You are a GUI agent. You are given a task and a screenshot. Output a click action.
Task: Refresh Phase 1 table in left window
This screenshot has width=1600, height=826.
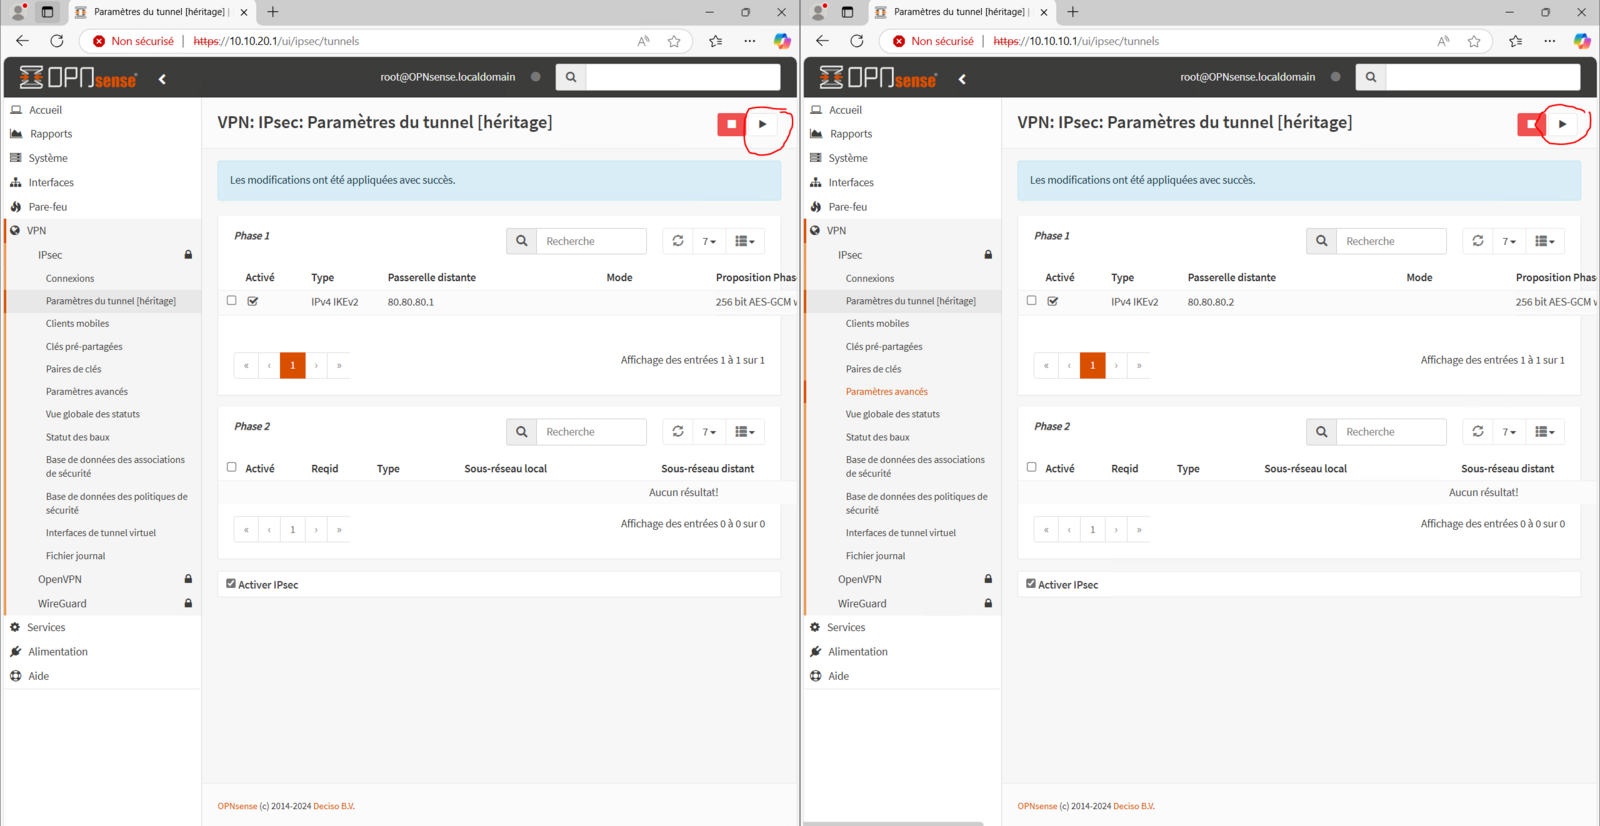(x=678, y=241)
